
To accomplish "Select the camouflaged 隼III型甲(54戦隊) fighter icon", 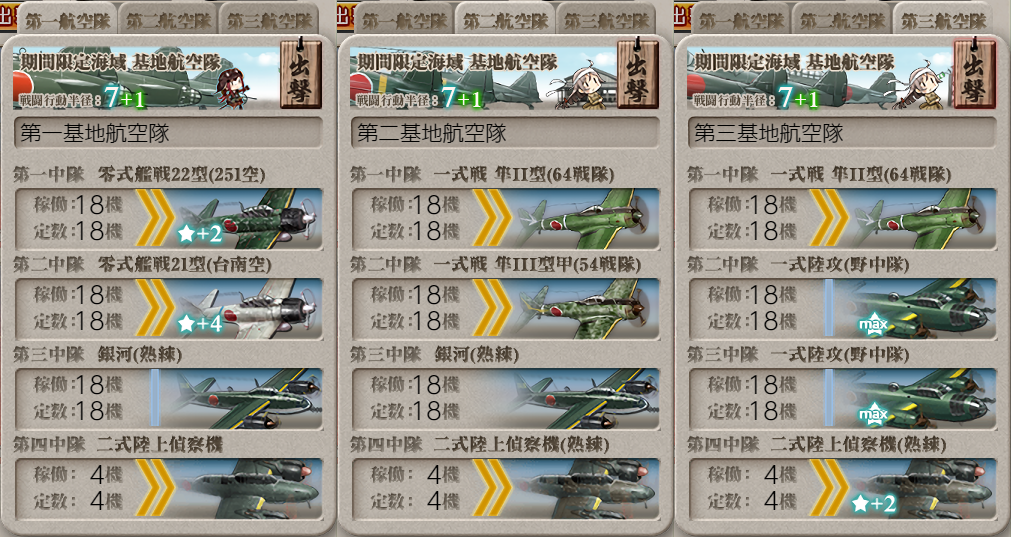I will coord(585,309).
